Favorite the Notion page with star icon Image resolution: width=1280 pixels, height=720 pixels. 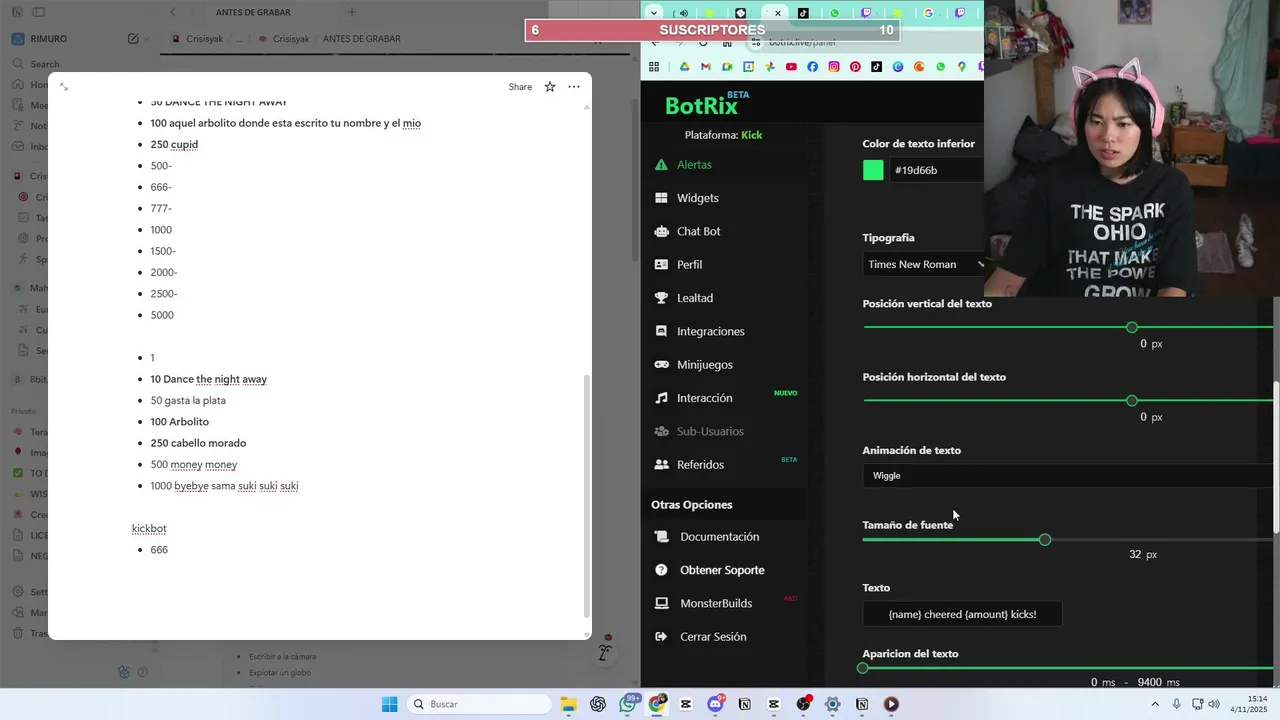(x=549, y=87)
